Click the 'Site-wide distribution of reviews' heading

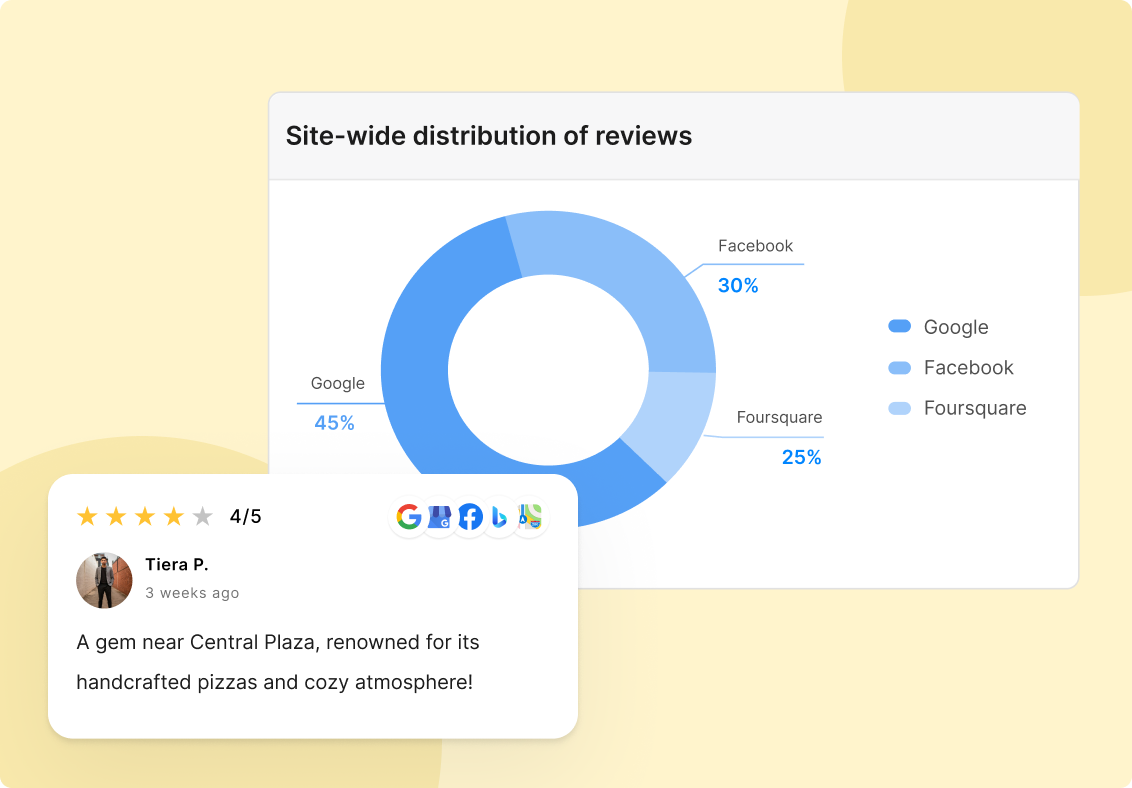(489, 136)
